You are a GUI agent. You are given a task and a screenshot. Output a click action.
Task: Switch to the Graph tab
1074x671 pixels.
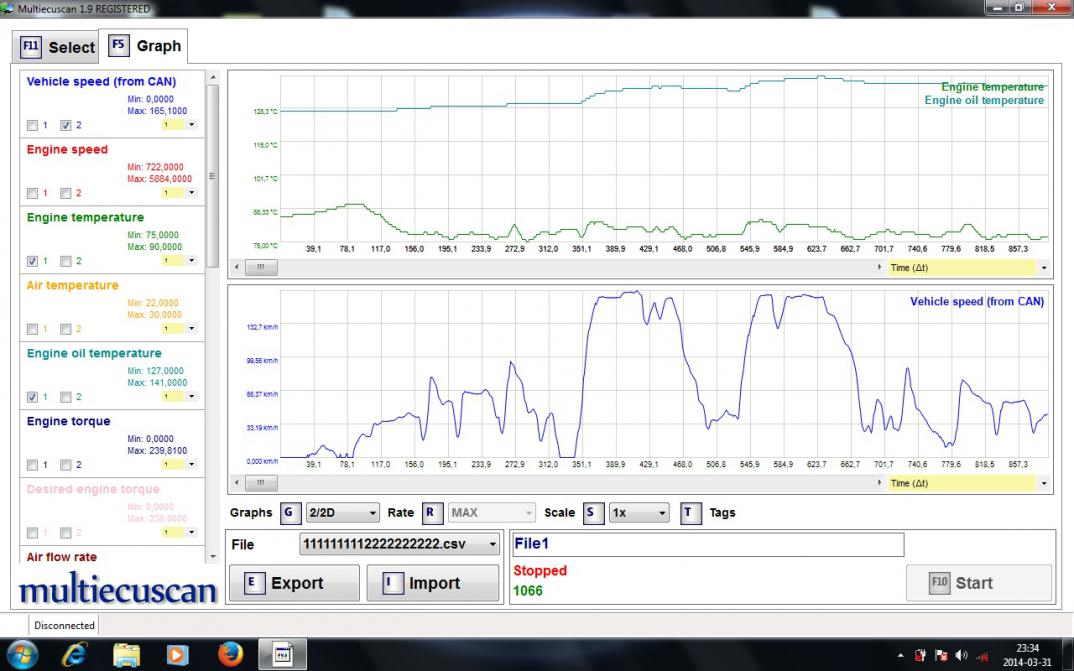tap(146, 46)
